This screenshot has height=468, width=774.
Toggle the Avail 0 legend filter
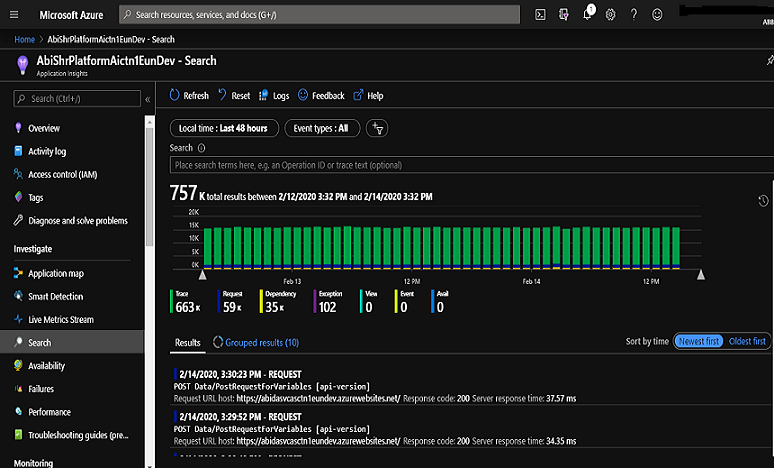[440, 302]
